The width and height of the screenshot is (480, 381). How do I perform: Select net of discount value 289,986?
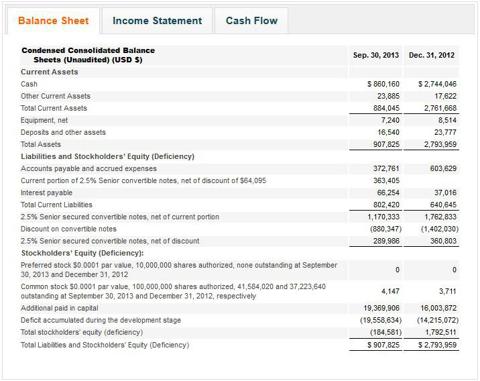point(386,241)
